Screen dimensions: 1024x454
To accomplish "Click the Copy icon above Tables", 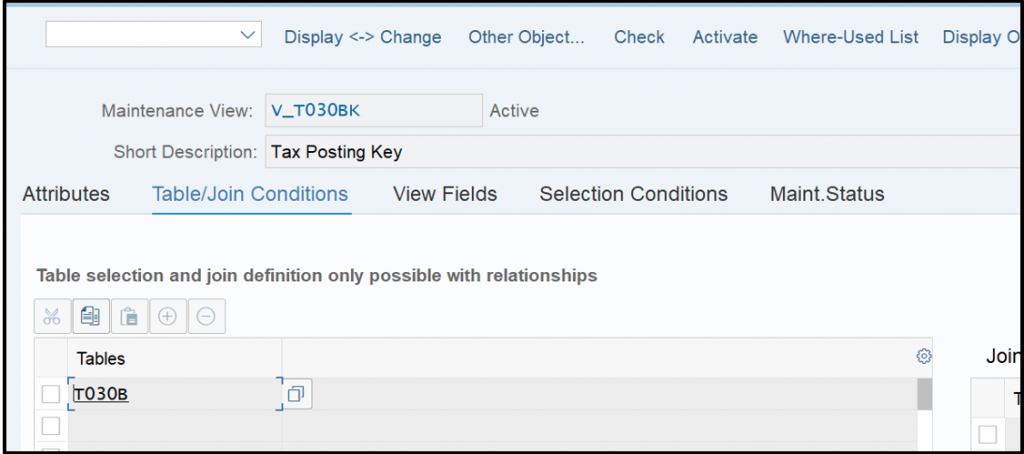I will pyautogui.click(x=91, y=317).
